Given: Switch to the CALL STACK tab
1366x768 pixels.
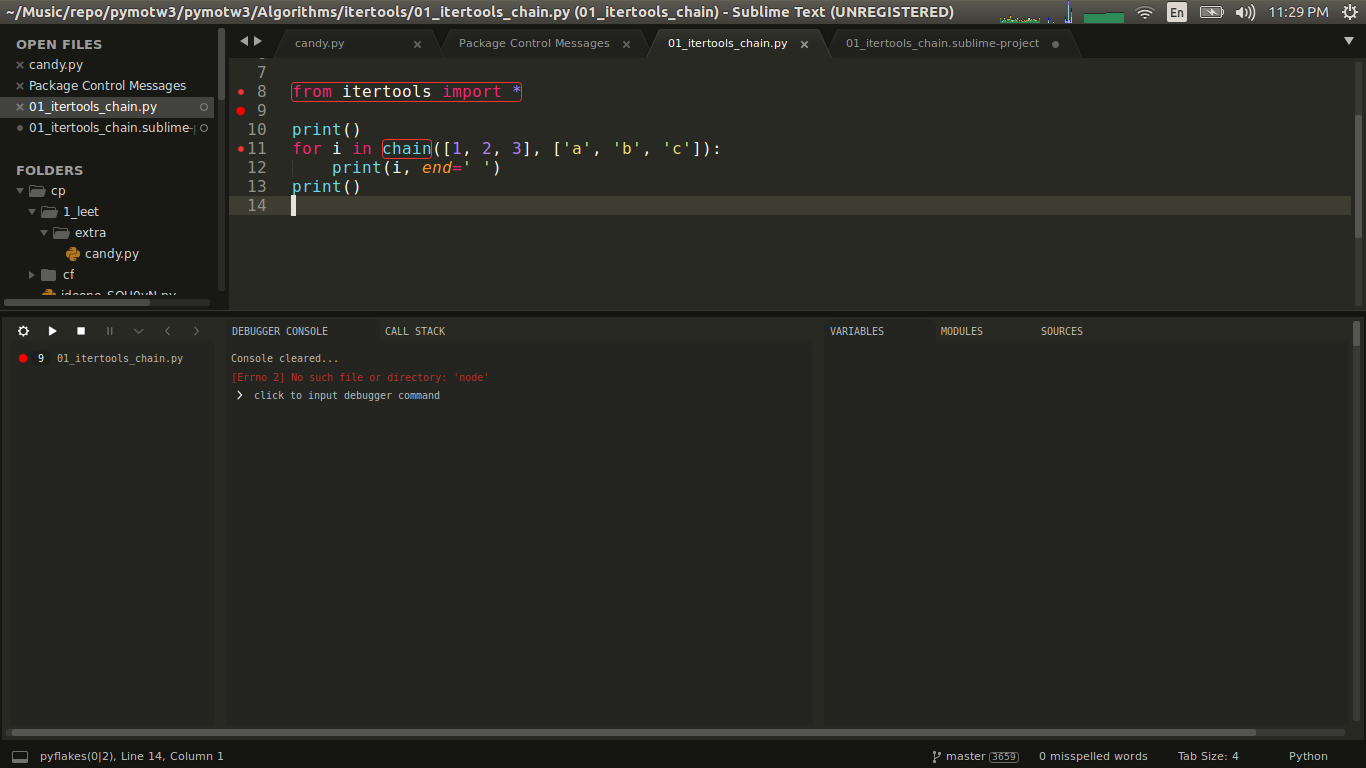Looking at the screenshot, I should [414, 331].
